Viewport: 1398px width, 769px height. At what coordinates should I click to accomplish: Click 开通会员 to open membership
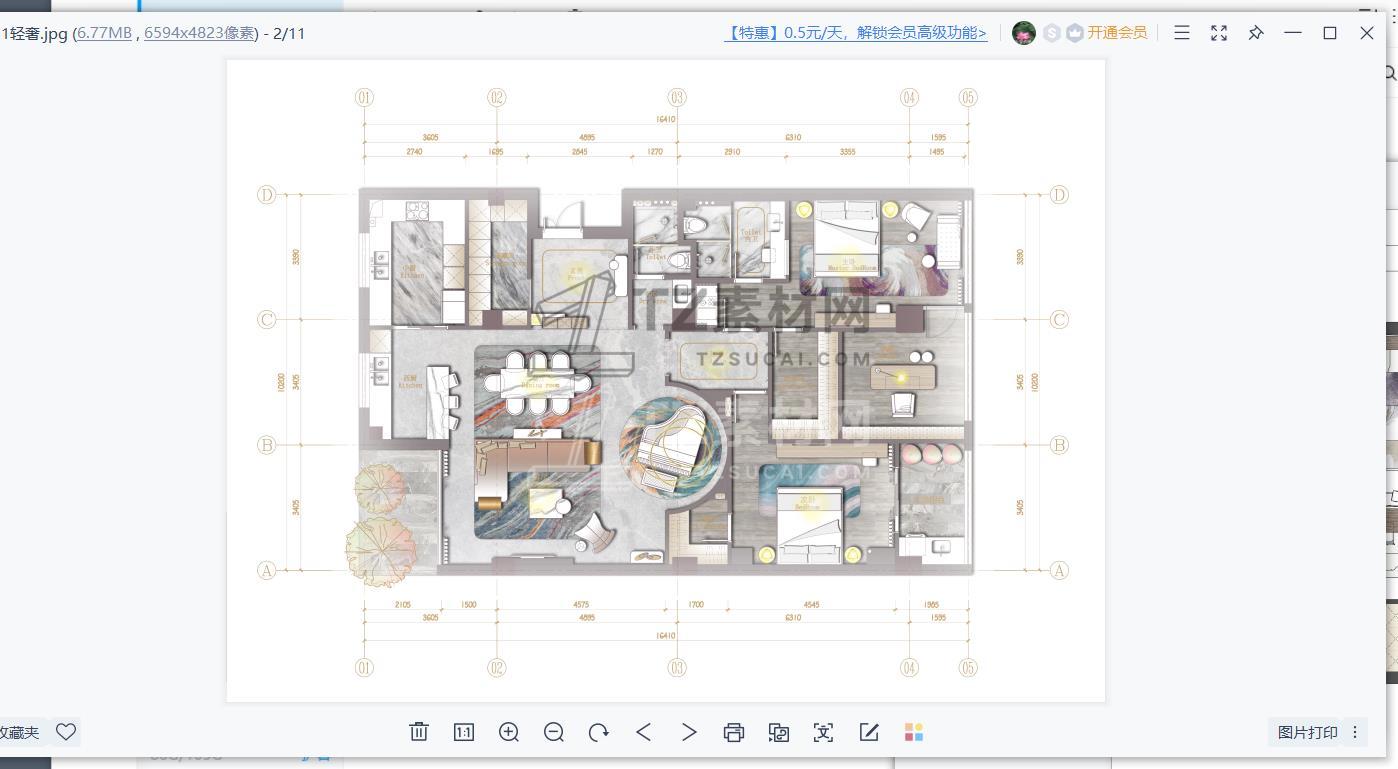(1117, 33)
